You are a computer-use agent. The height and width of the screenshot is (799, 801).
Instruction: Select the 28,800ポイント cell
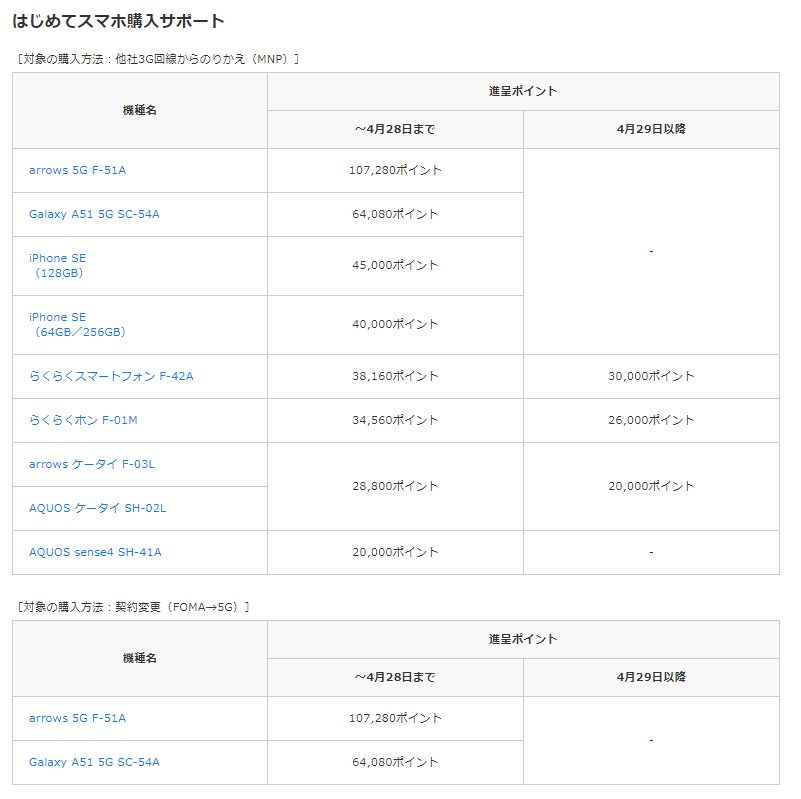395,486
